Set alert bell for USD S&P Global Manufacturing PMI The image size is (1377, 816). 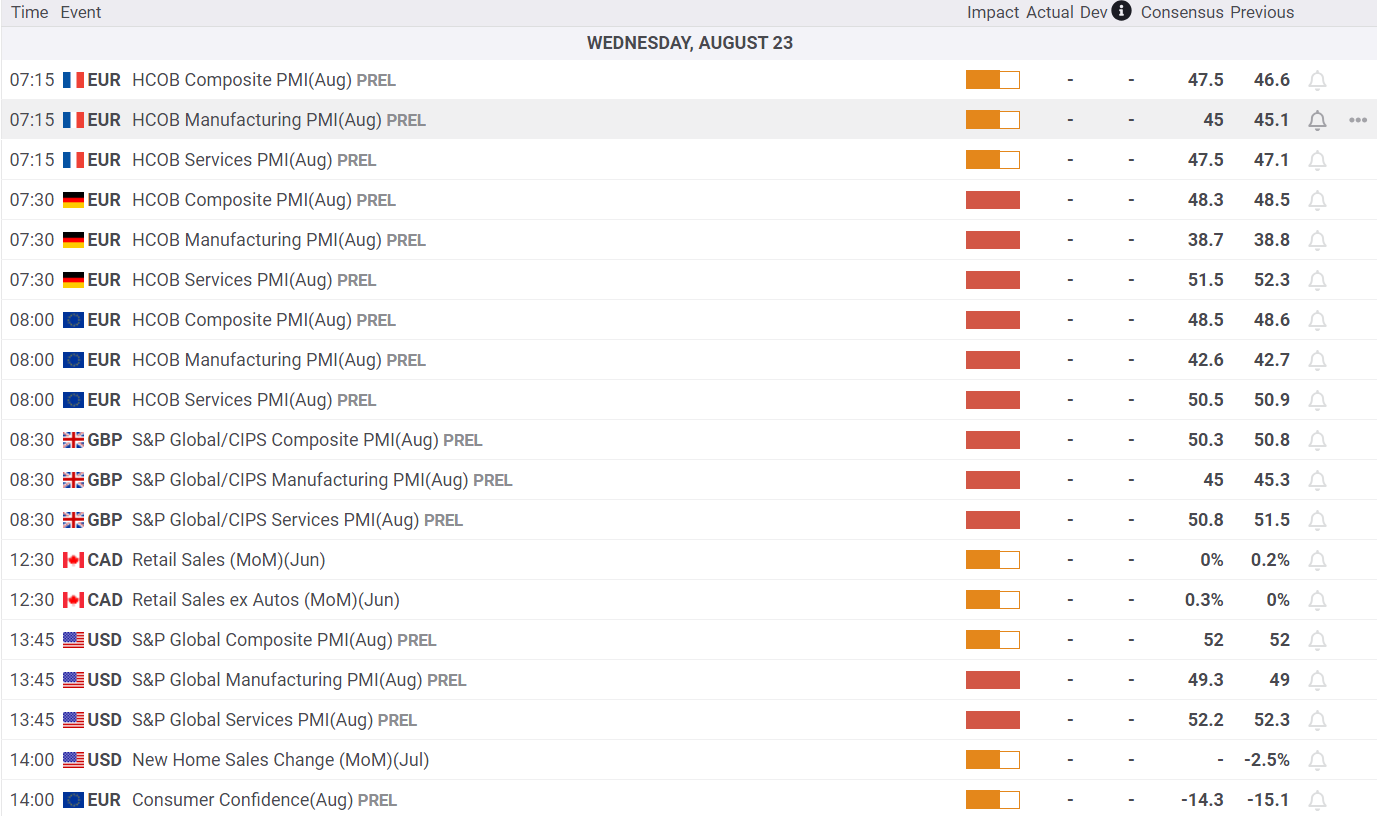(1318, 680)
